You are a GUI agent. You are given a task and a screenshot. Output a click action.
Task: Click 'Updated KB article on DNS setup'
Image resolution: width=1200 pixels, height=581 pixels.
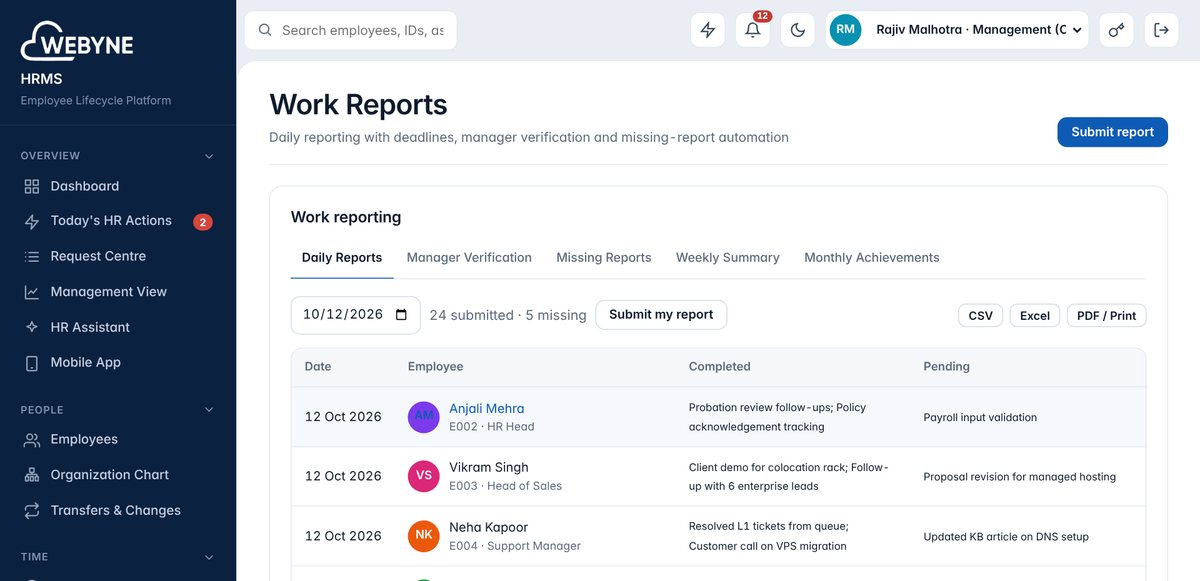[1006, 537]
